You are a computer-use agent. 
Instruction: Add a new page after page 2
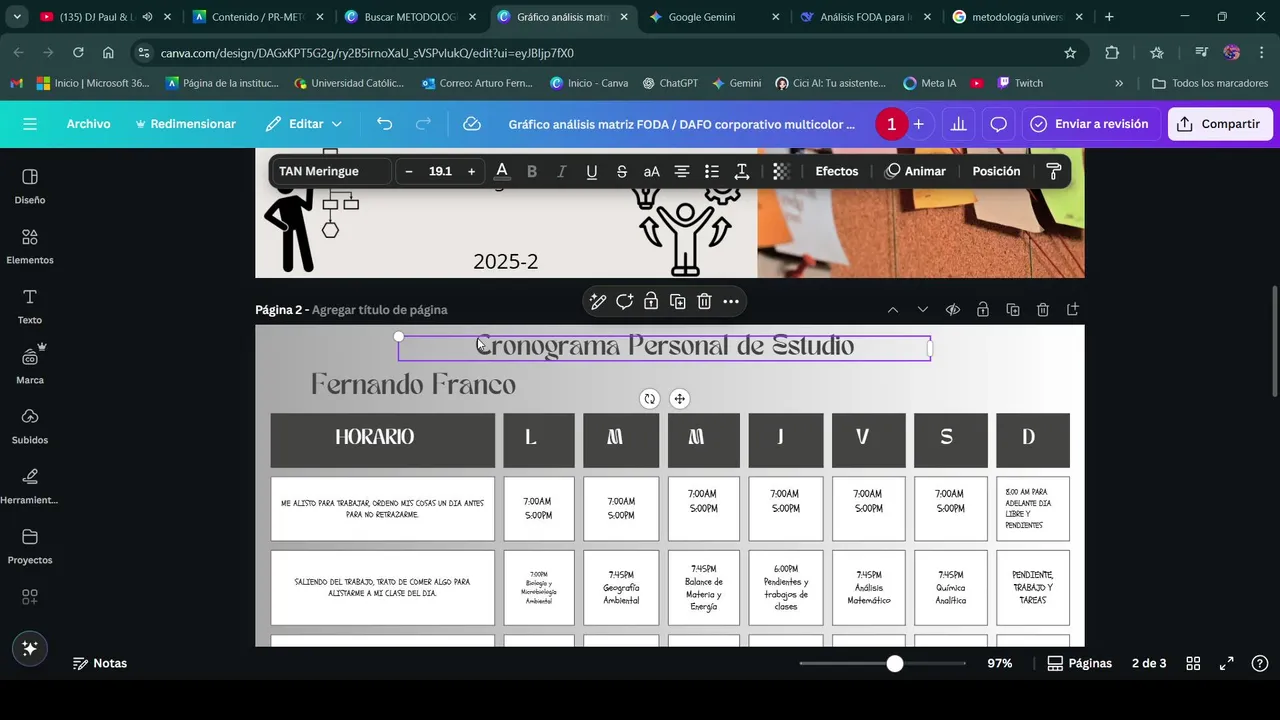1073,310
